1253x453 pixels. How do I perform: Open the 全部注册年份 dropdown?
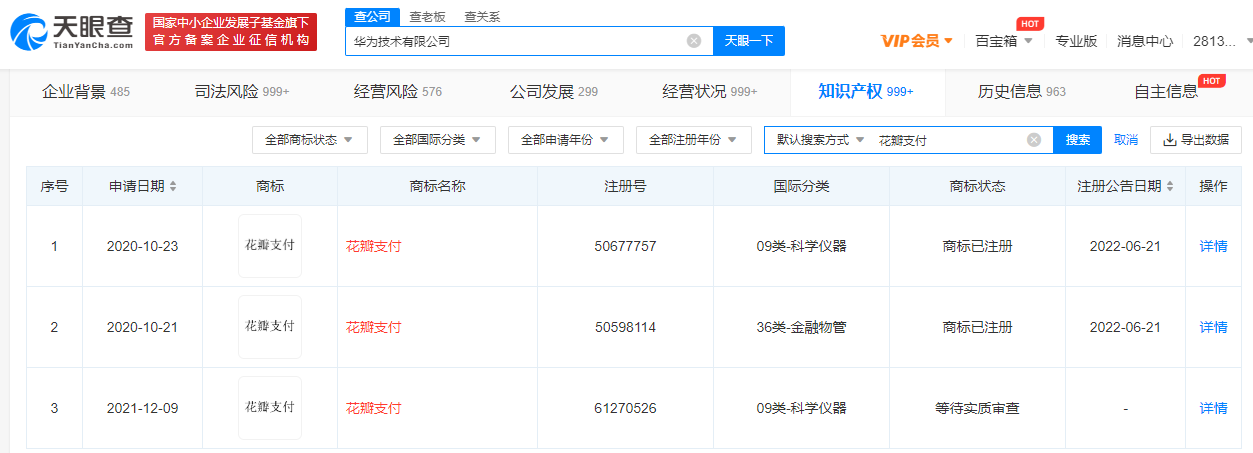click(693, 140)
